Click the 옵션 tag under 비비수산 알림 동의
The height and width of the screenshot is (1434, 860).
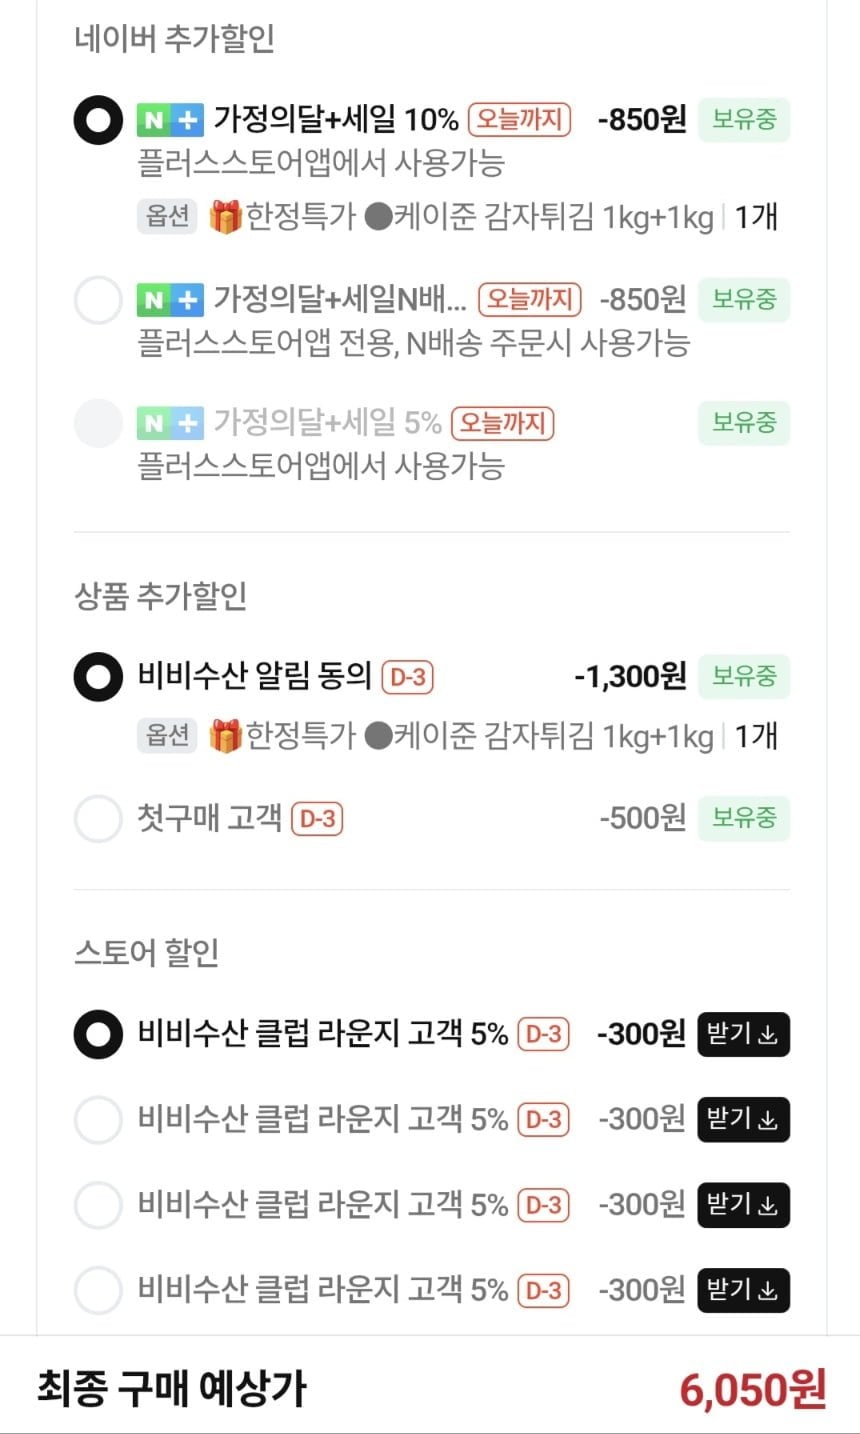(167, 736)
